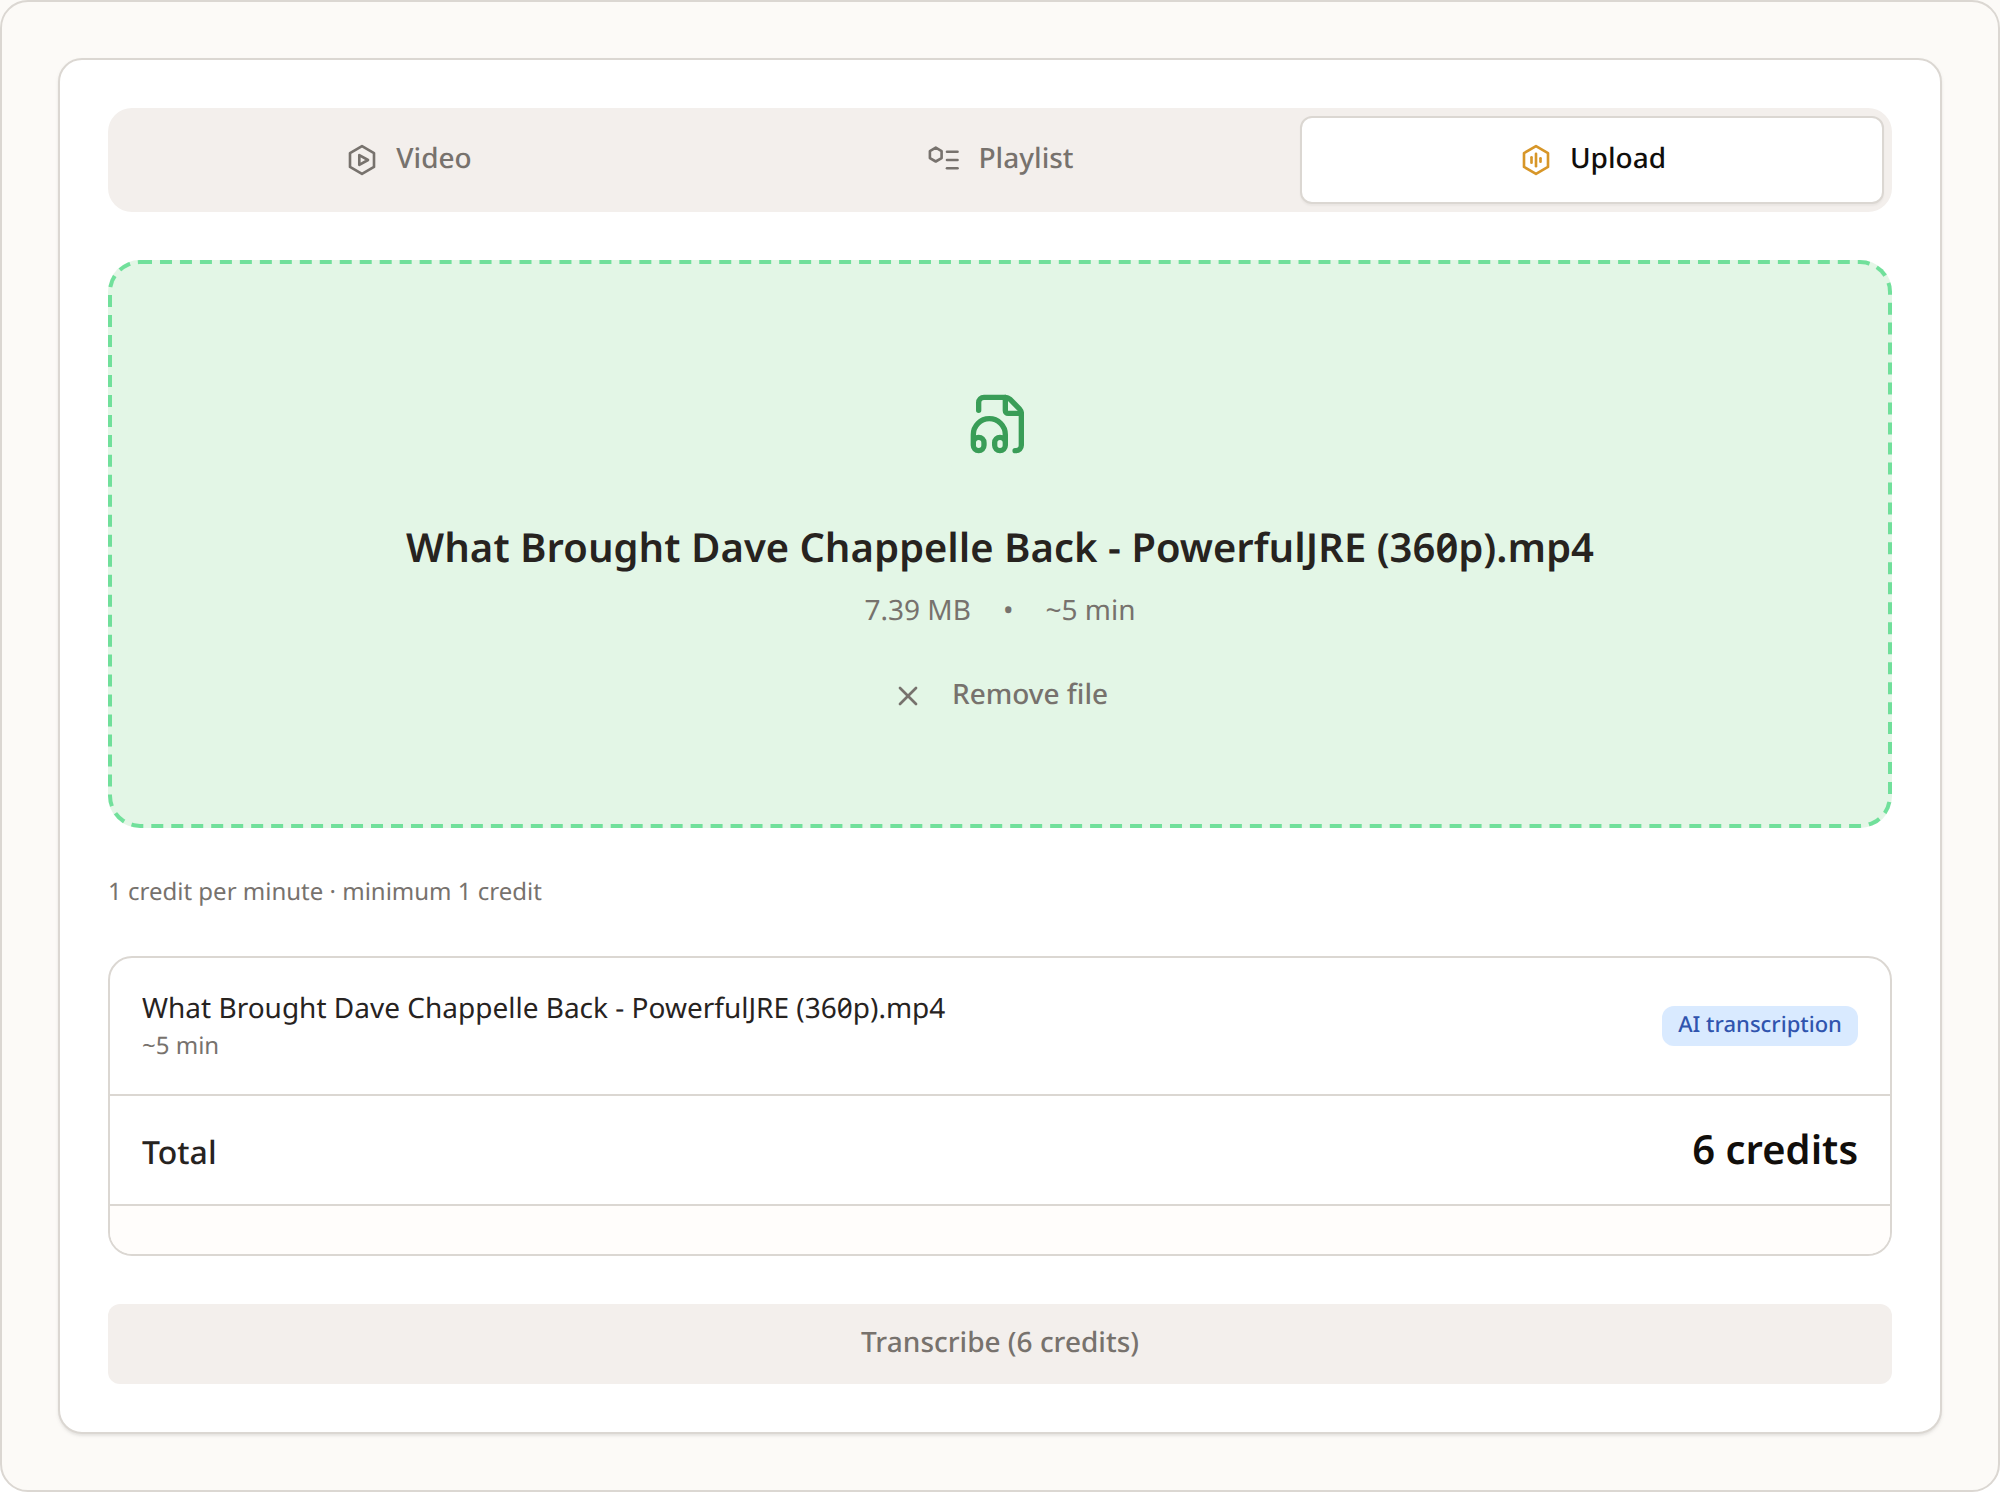This screenshot has height=1492, width=2000.
Task: Click the 7.39 MB file size text
Action: [x=918, y=610]
